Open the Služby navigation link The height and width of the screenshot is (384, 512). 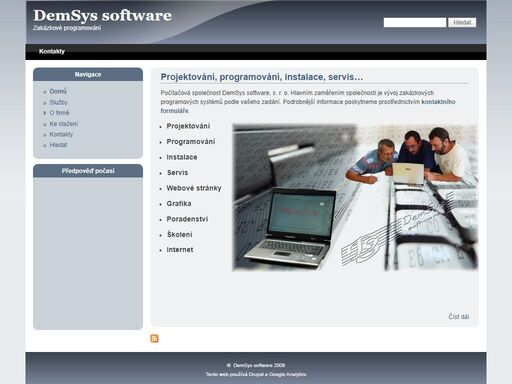coord(58,102)
